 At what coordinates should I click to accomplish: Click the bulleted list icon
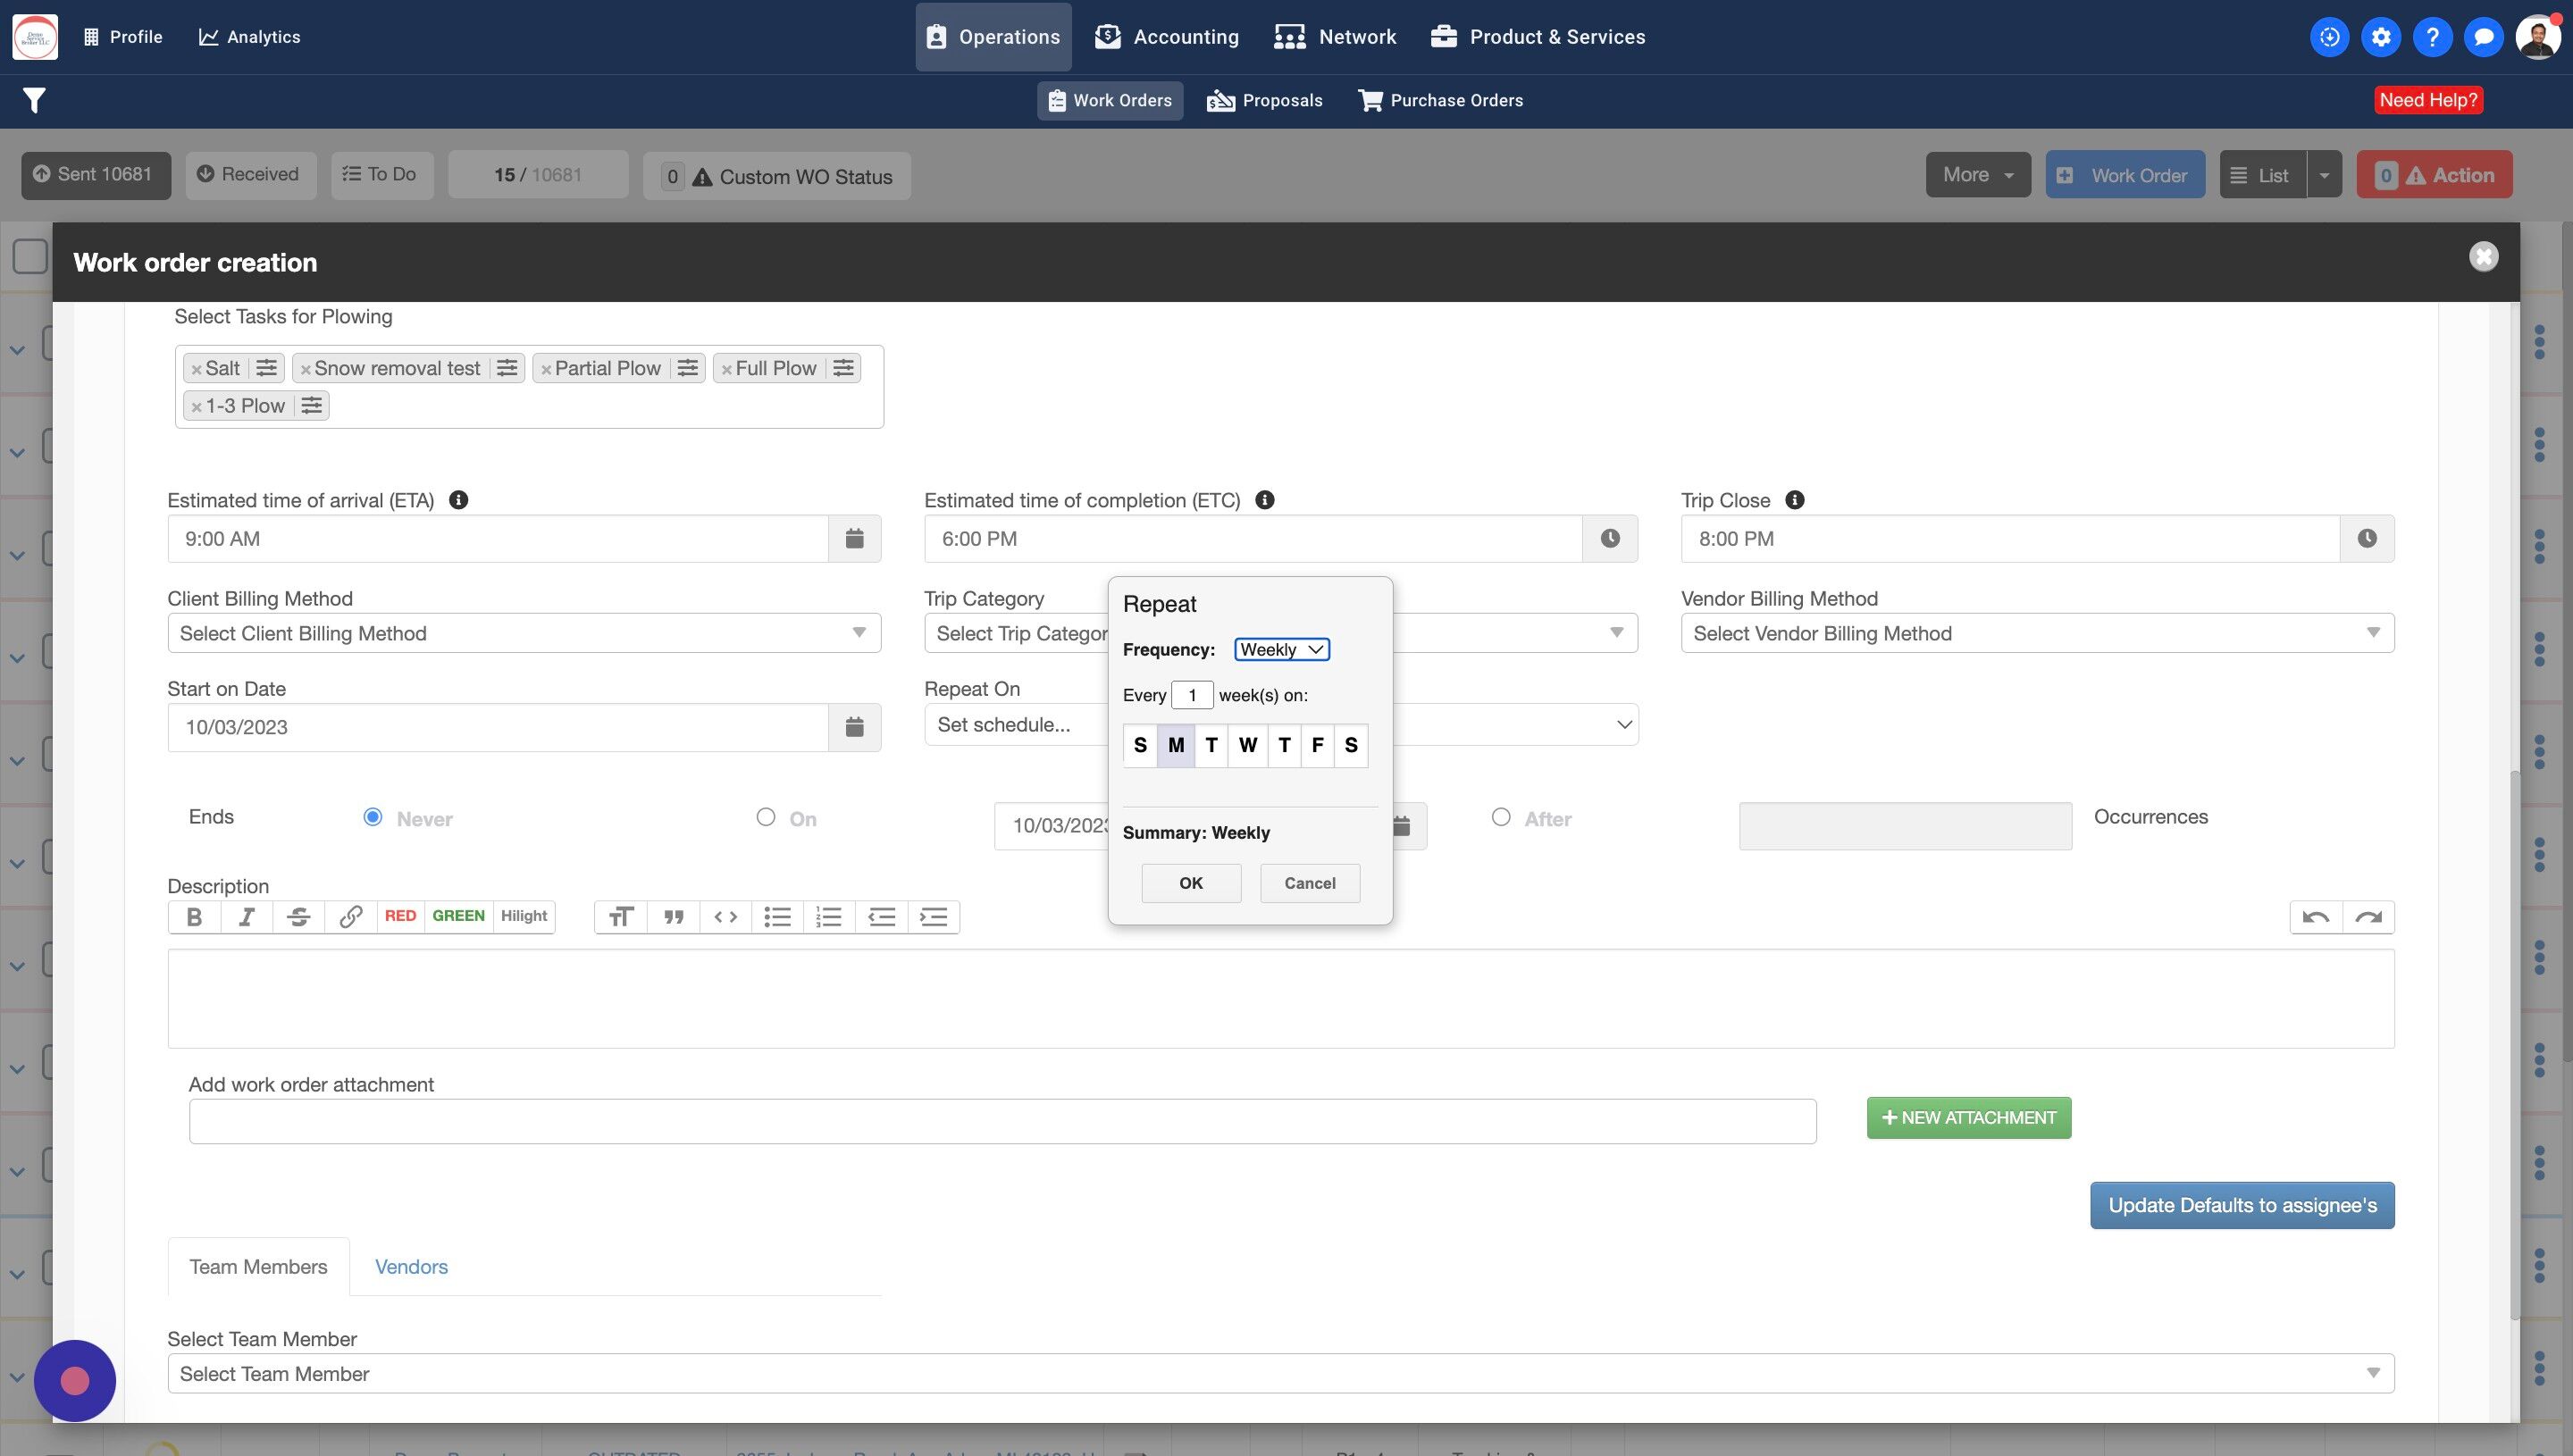point(777,917)
